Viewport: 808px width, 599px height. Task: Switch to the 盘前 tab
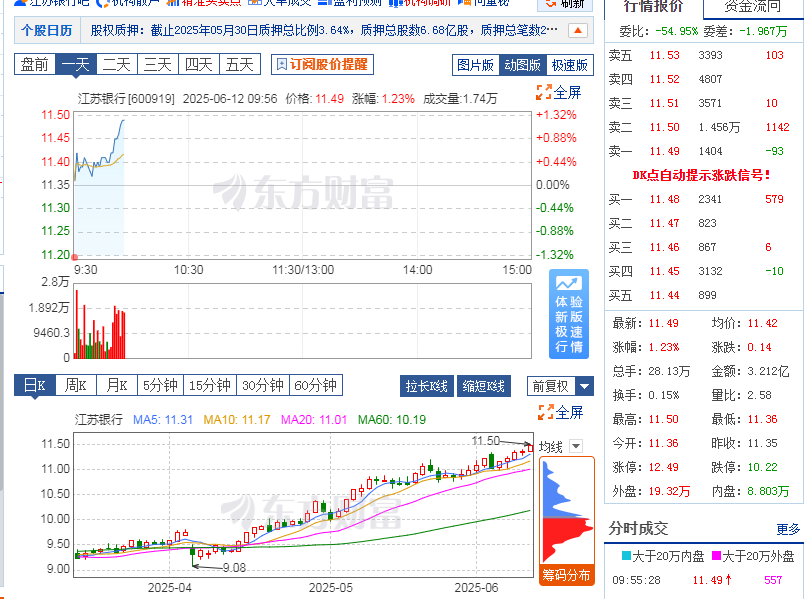(35, 64)
